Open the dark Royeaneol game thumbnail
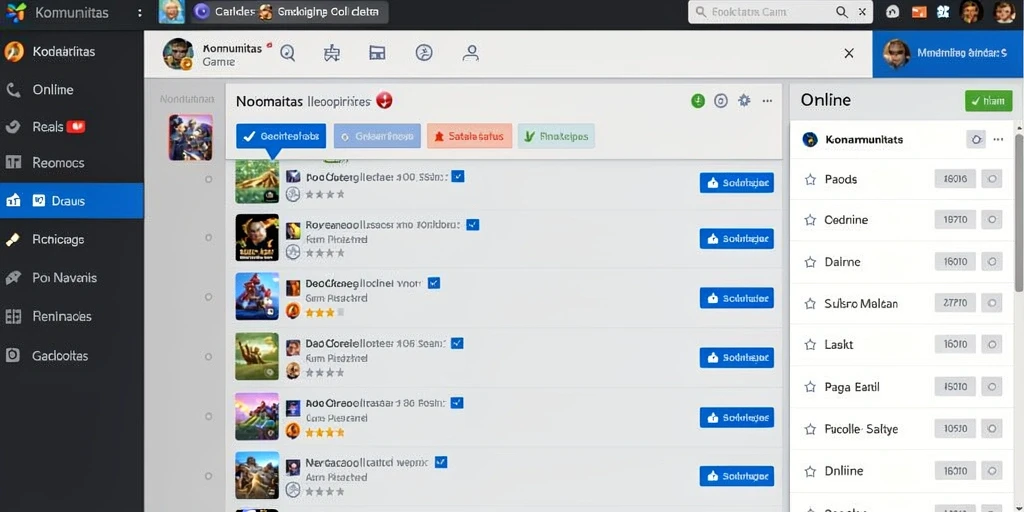1024x512 pixels. pyautogui.click(x=257, y=238)
